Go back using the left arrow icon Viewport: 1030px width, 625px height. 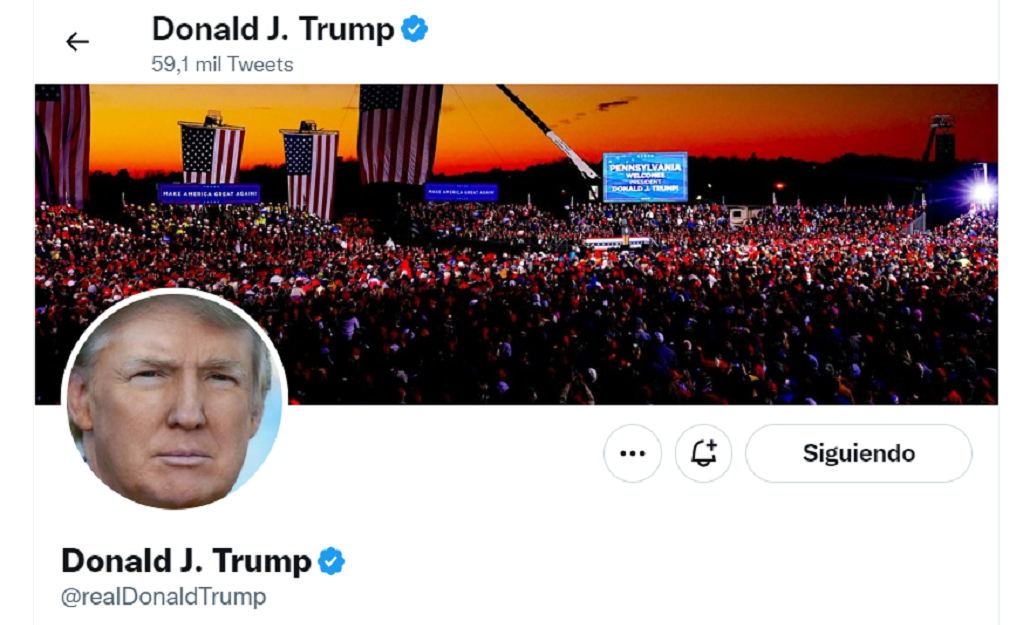coord(77,42)
